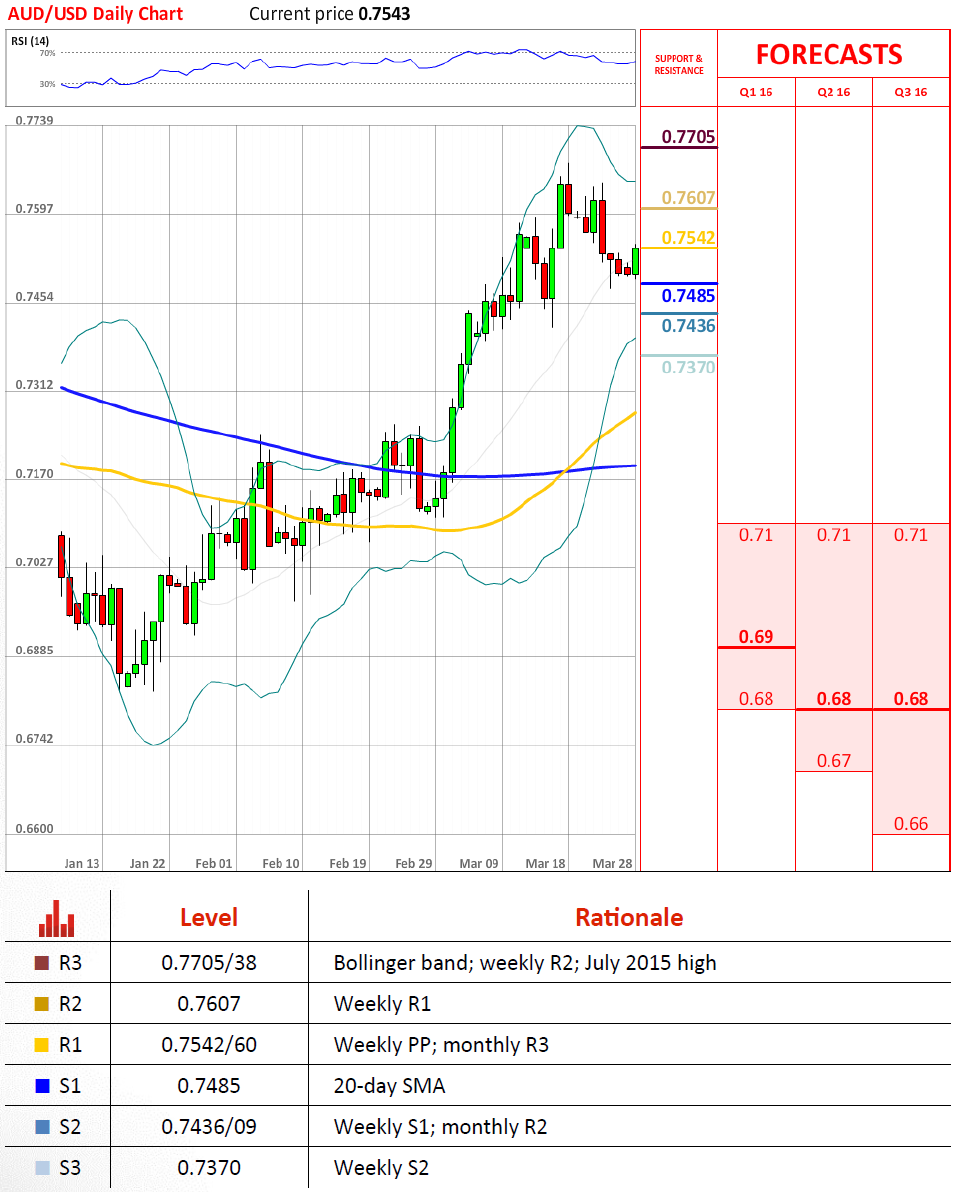
Task: Click the Weekly S1; monthly R2 rationale
Action: [441, 1127]
